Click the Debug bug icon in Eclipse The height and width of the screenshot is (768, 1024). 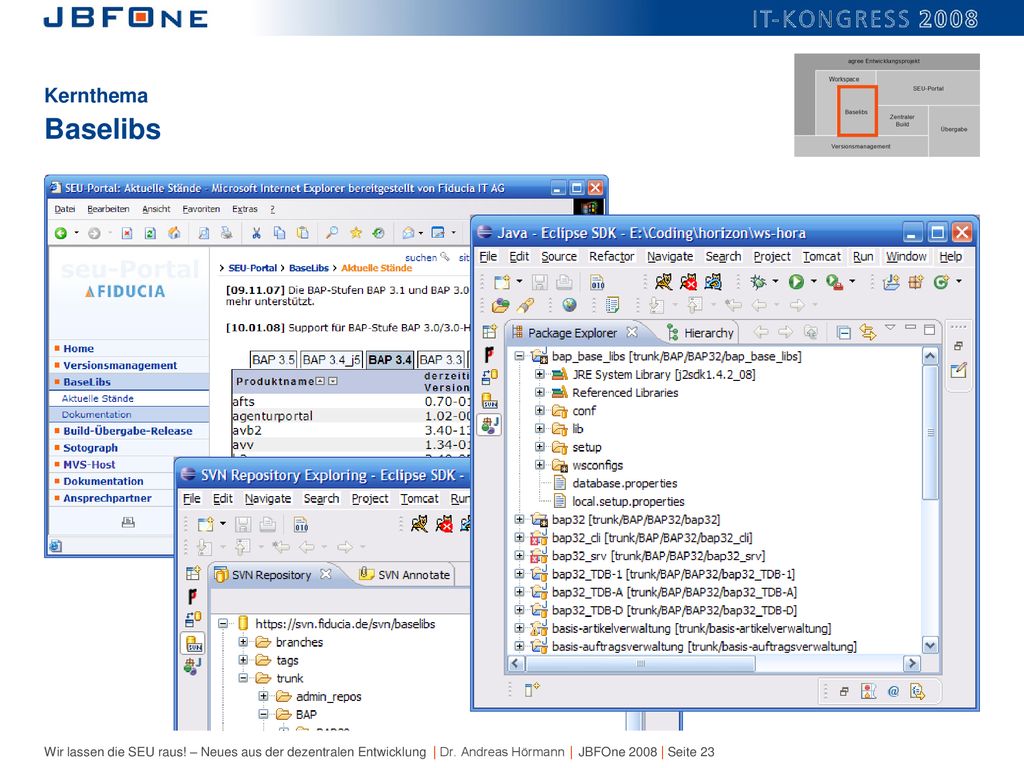click(x=758, y=282)
